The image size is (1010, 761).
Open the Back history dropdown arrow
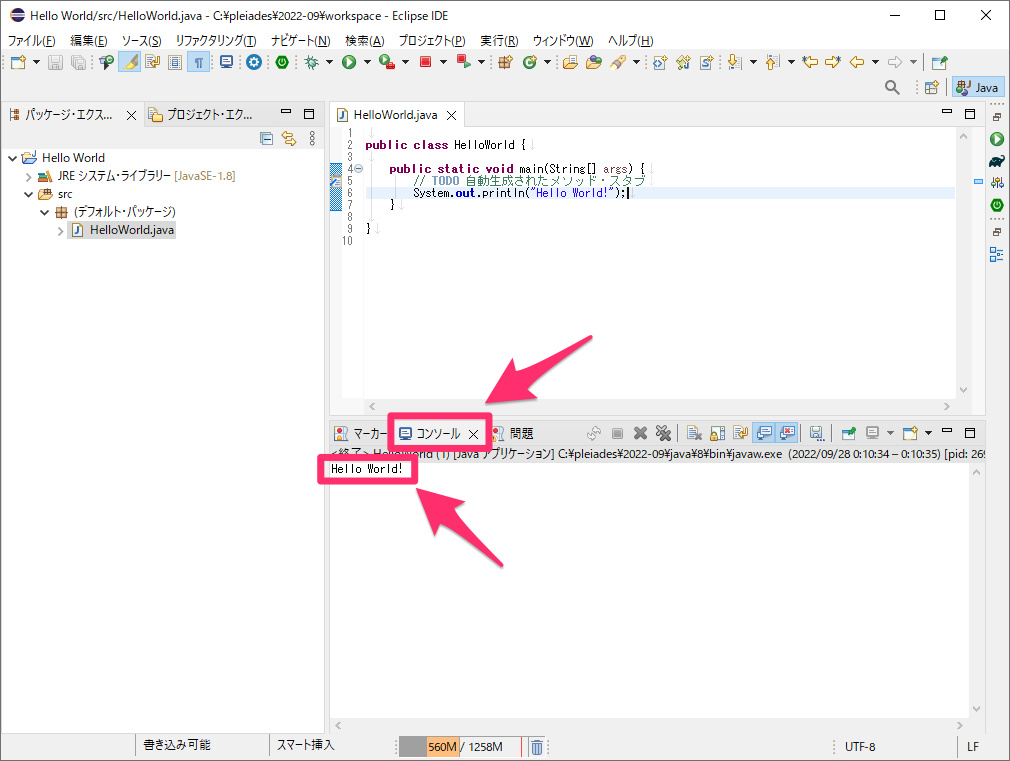(x=875, y=63)
